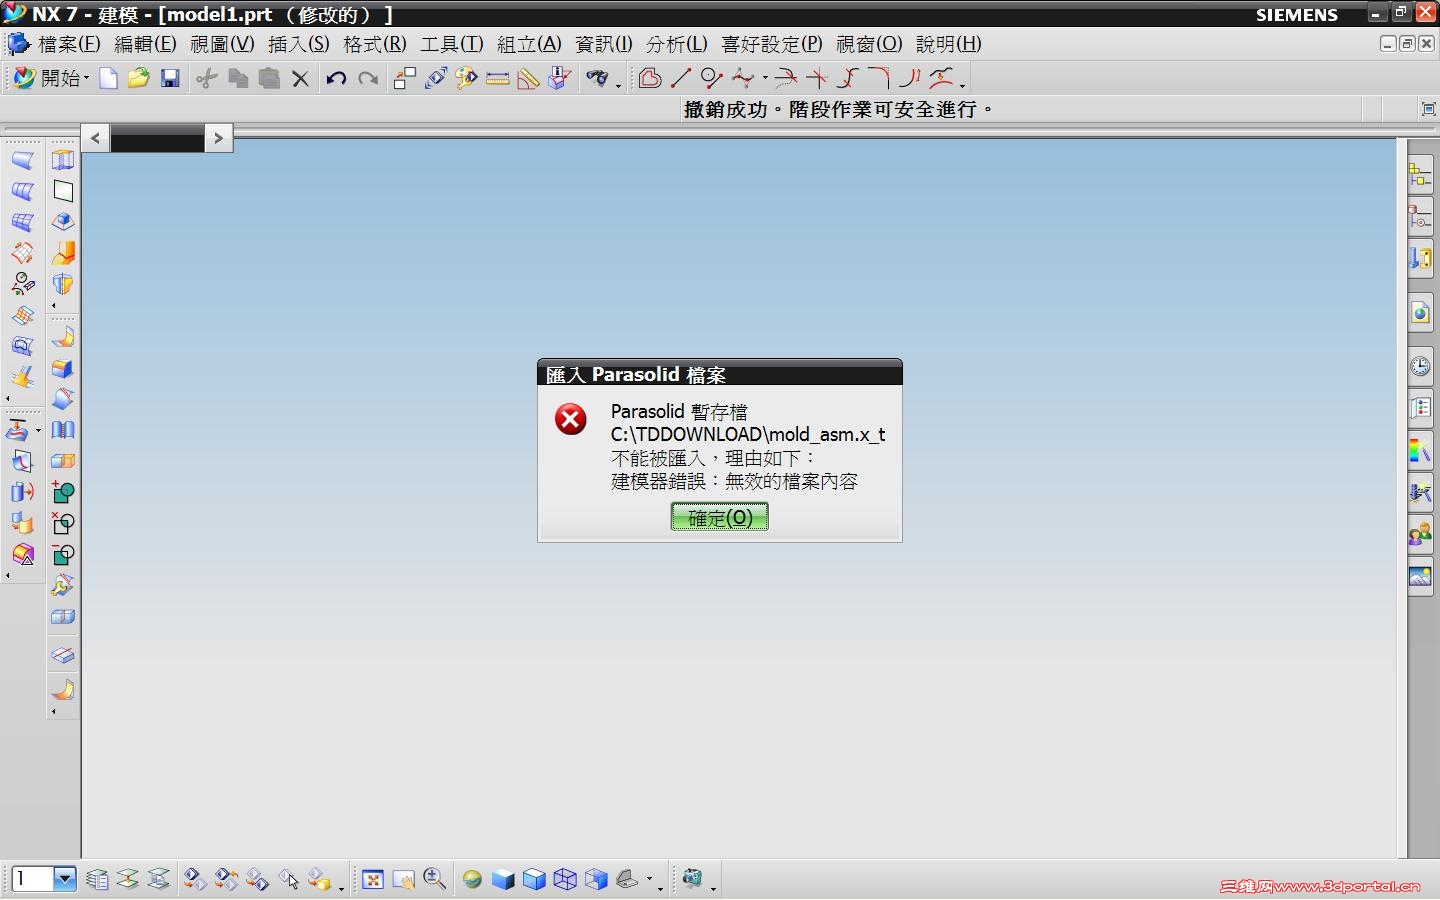Click the green sphere true shading icon
This screenshot has width=1440, height=900.
point(472,879)
